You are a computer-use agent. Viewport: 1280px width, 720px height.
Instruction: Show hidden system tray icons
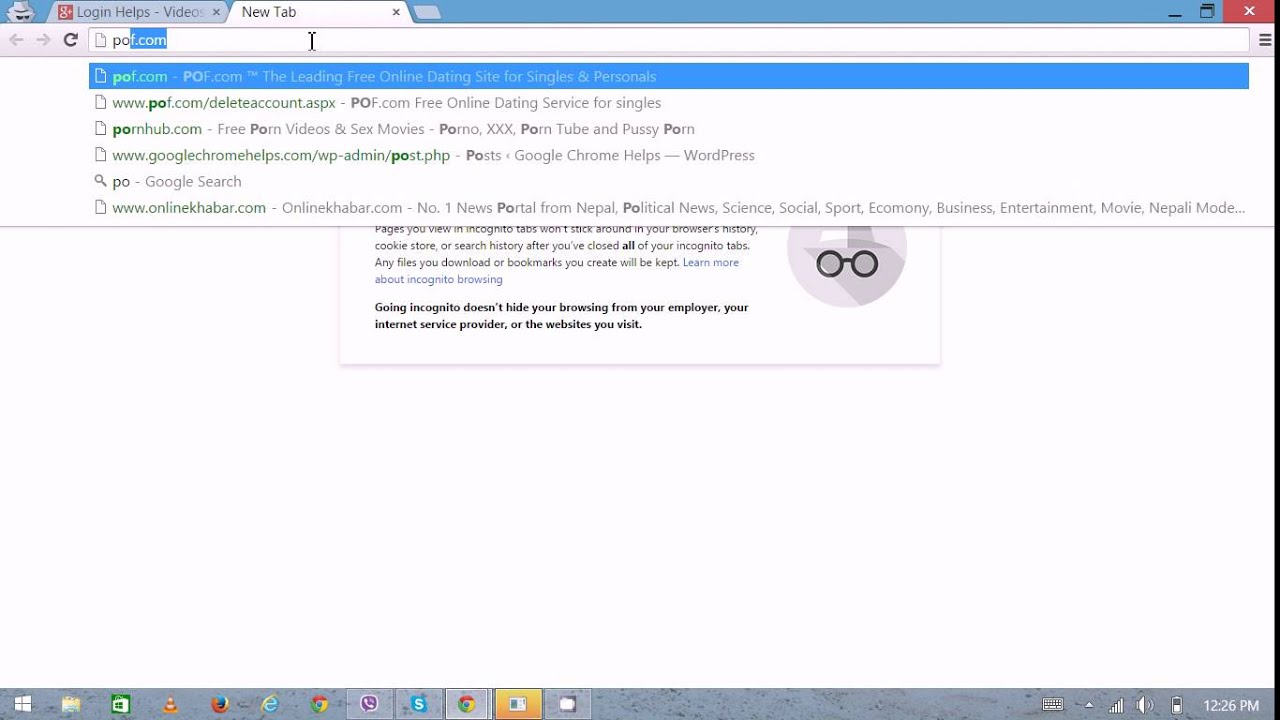1089,705
